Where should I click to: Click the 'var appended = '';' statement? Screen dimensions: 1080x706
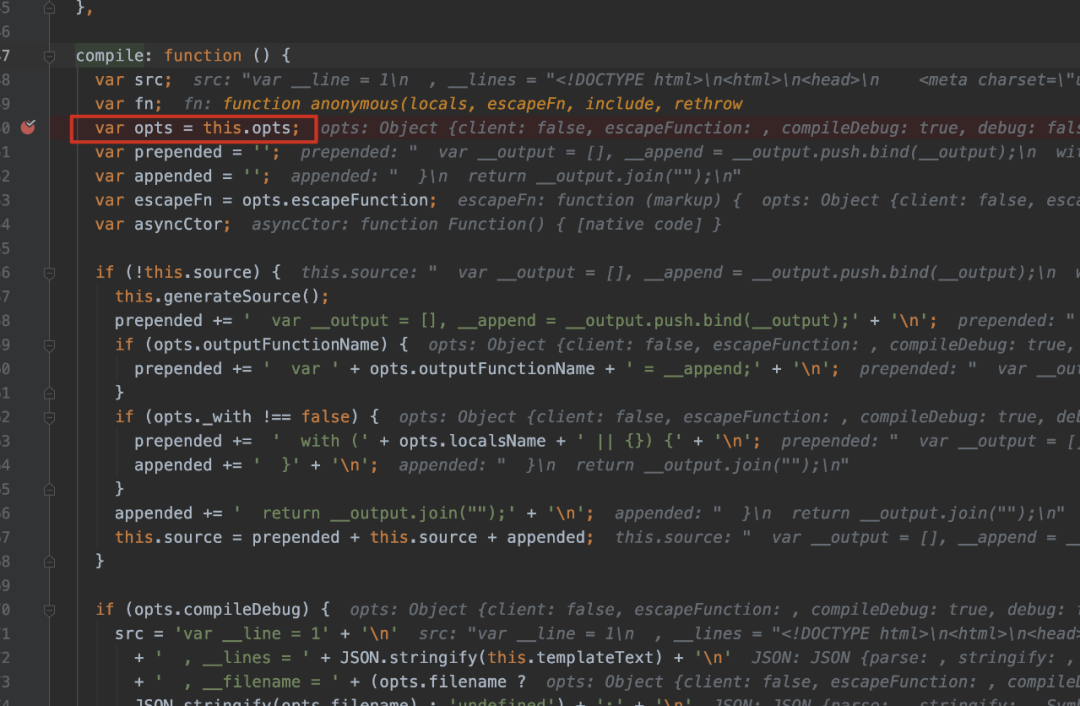[183, 176]
